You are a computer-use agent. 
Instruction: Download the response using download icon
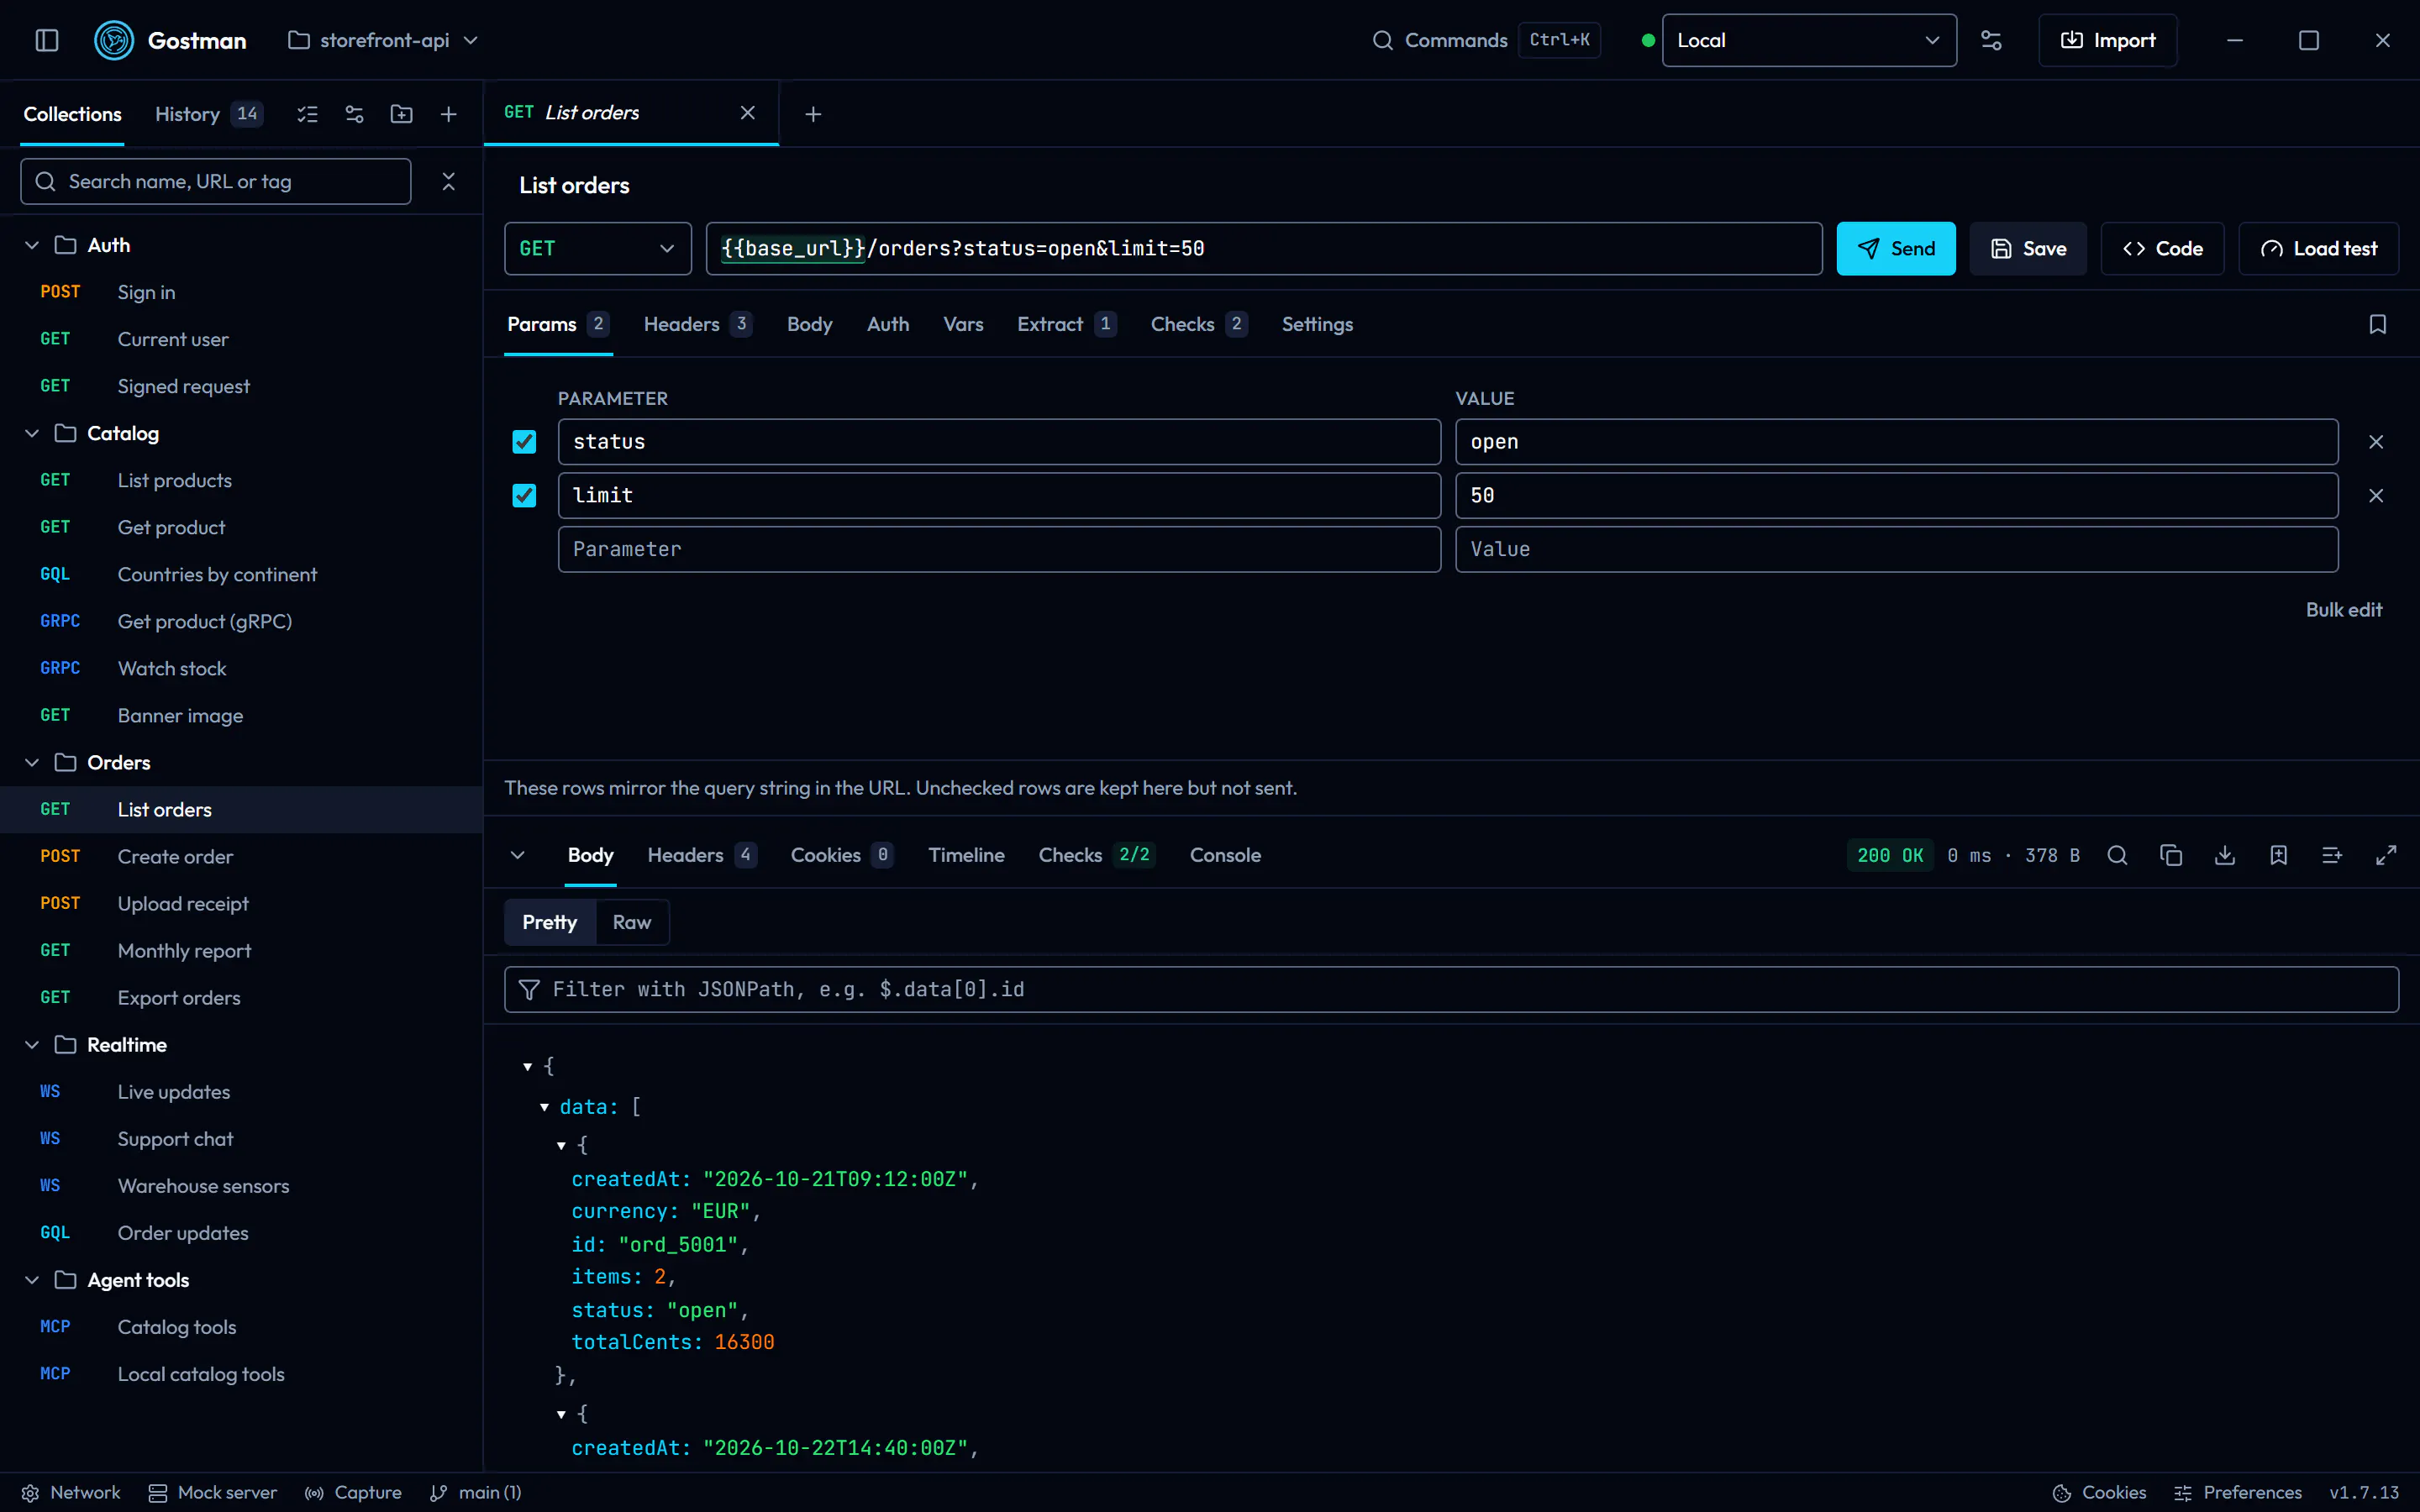pyautogui.click(x=2225, y=855)
